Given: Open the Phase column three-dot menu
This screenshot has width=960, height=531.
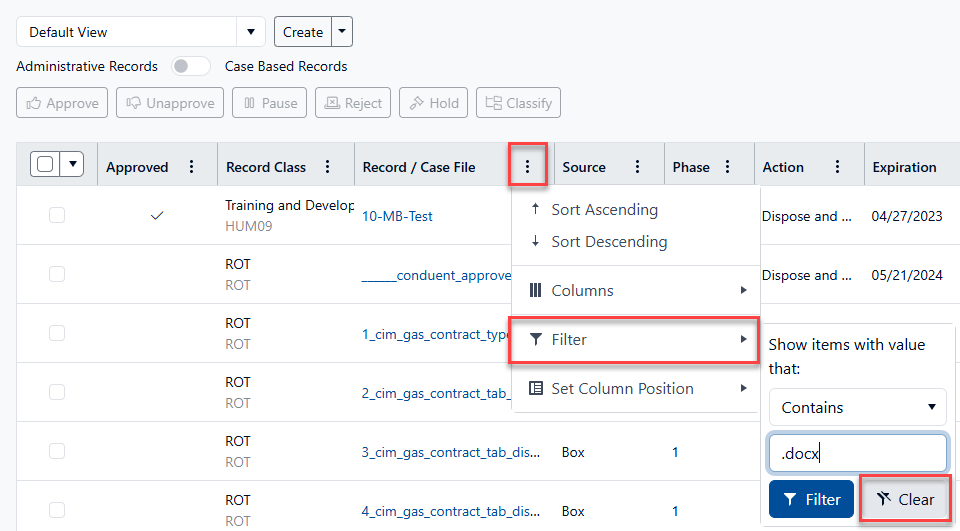Looking at the screenshot, I should click(727, 167).
